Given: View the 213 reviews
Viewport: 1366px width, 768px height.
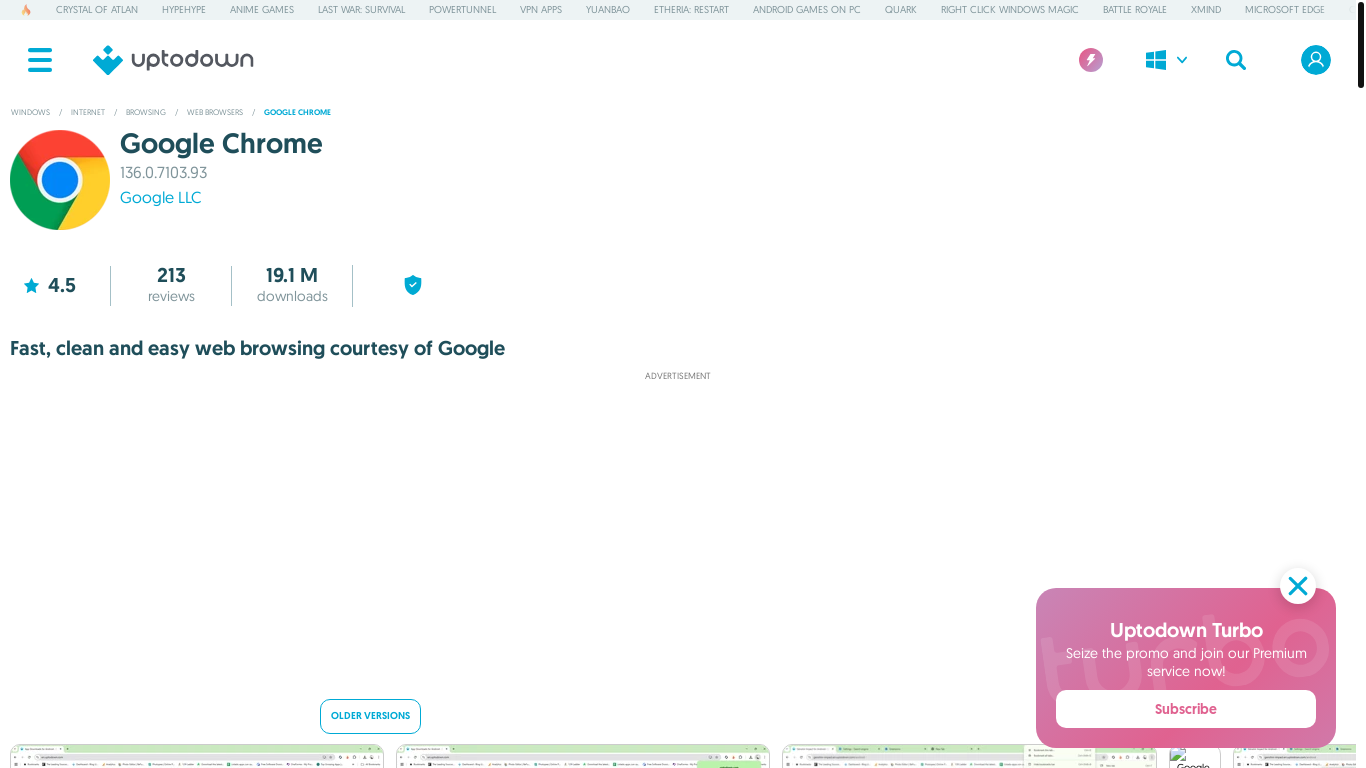Looking at the screenshot, I should (x=171, y=285).
